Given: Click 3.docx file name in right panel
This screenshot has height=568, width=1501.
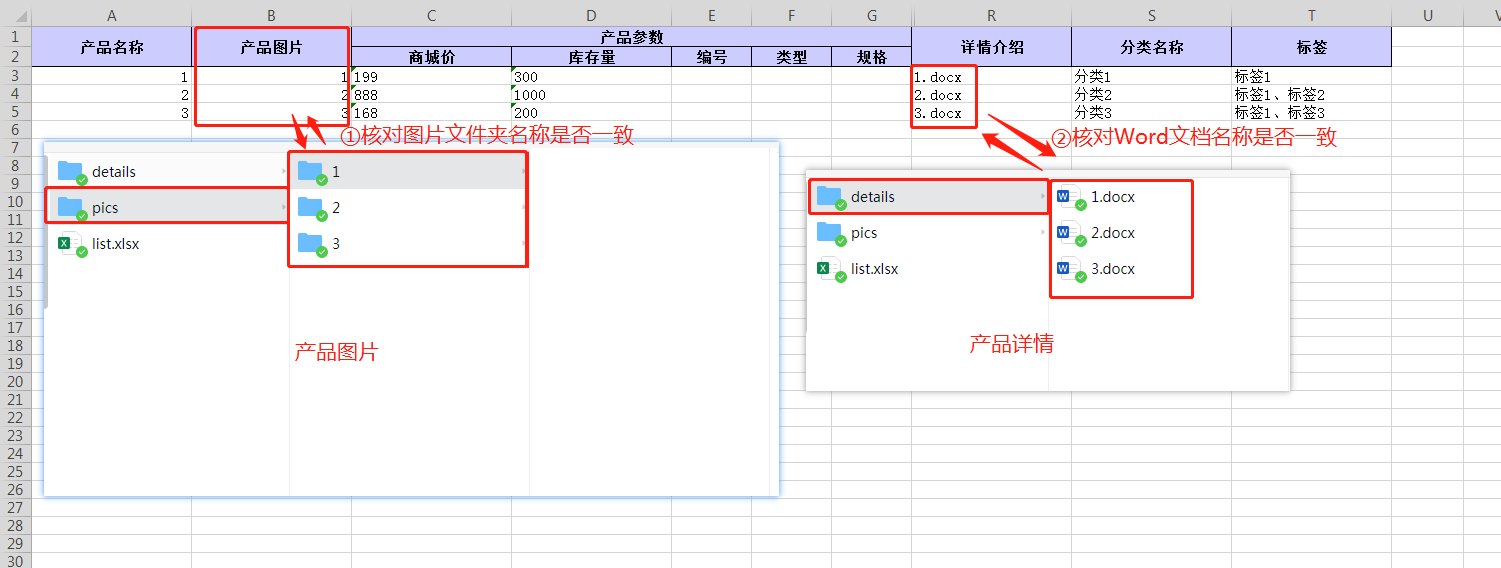Looking at the screenshot, I should [1113, 269].
